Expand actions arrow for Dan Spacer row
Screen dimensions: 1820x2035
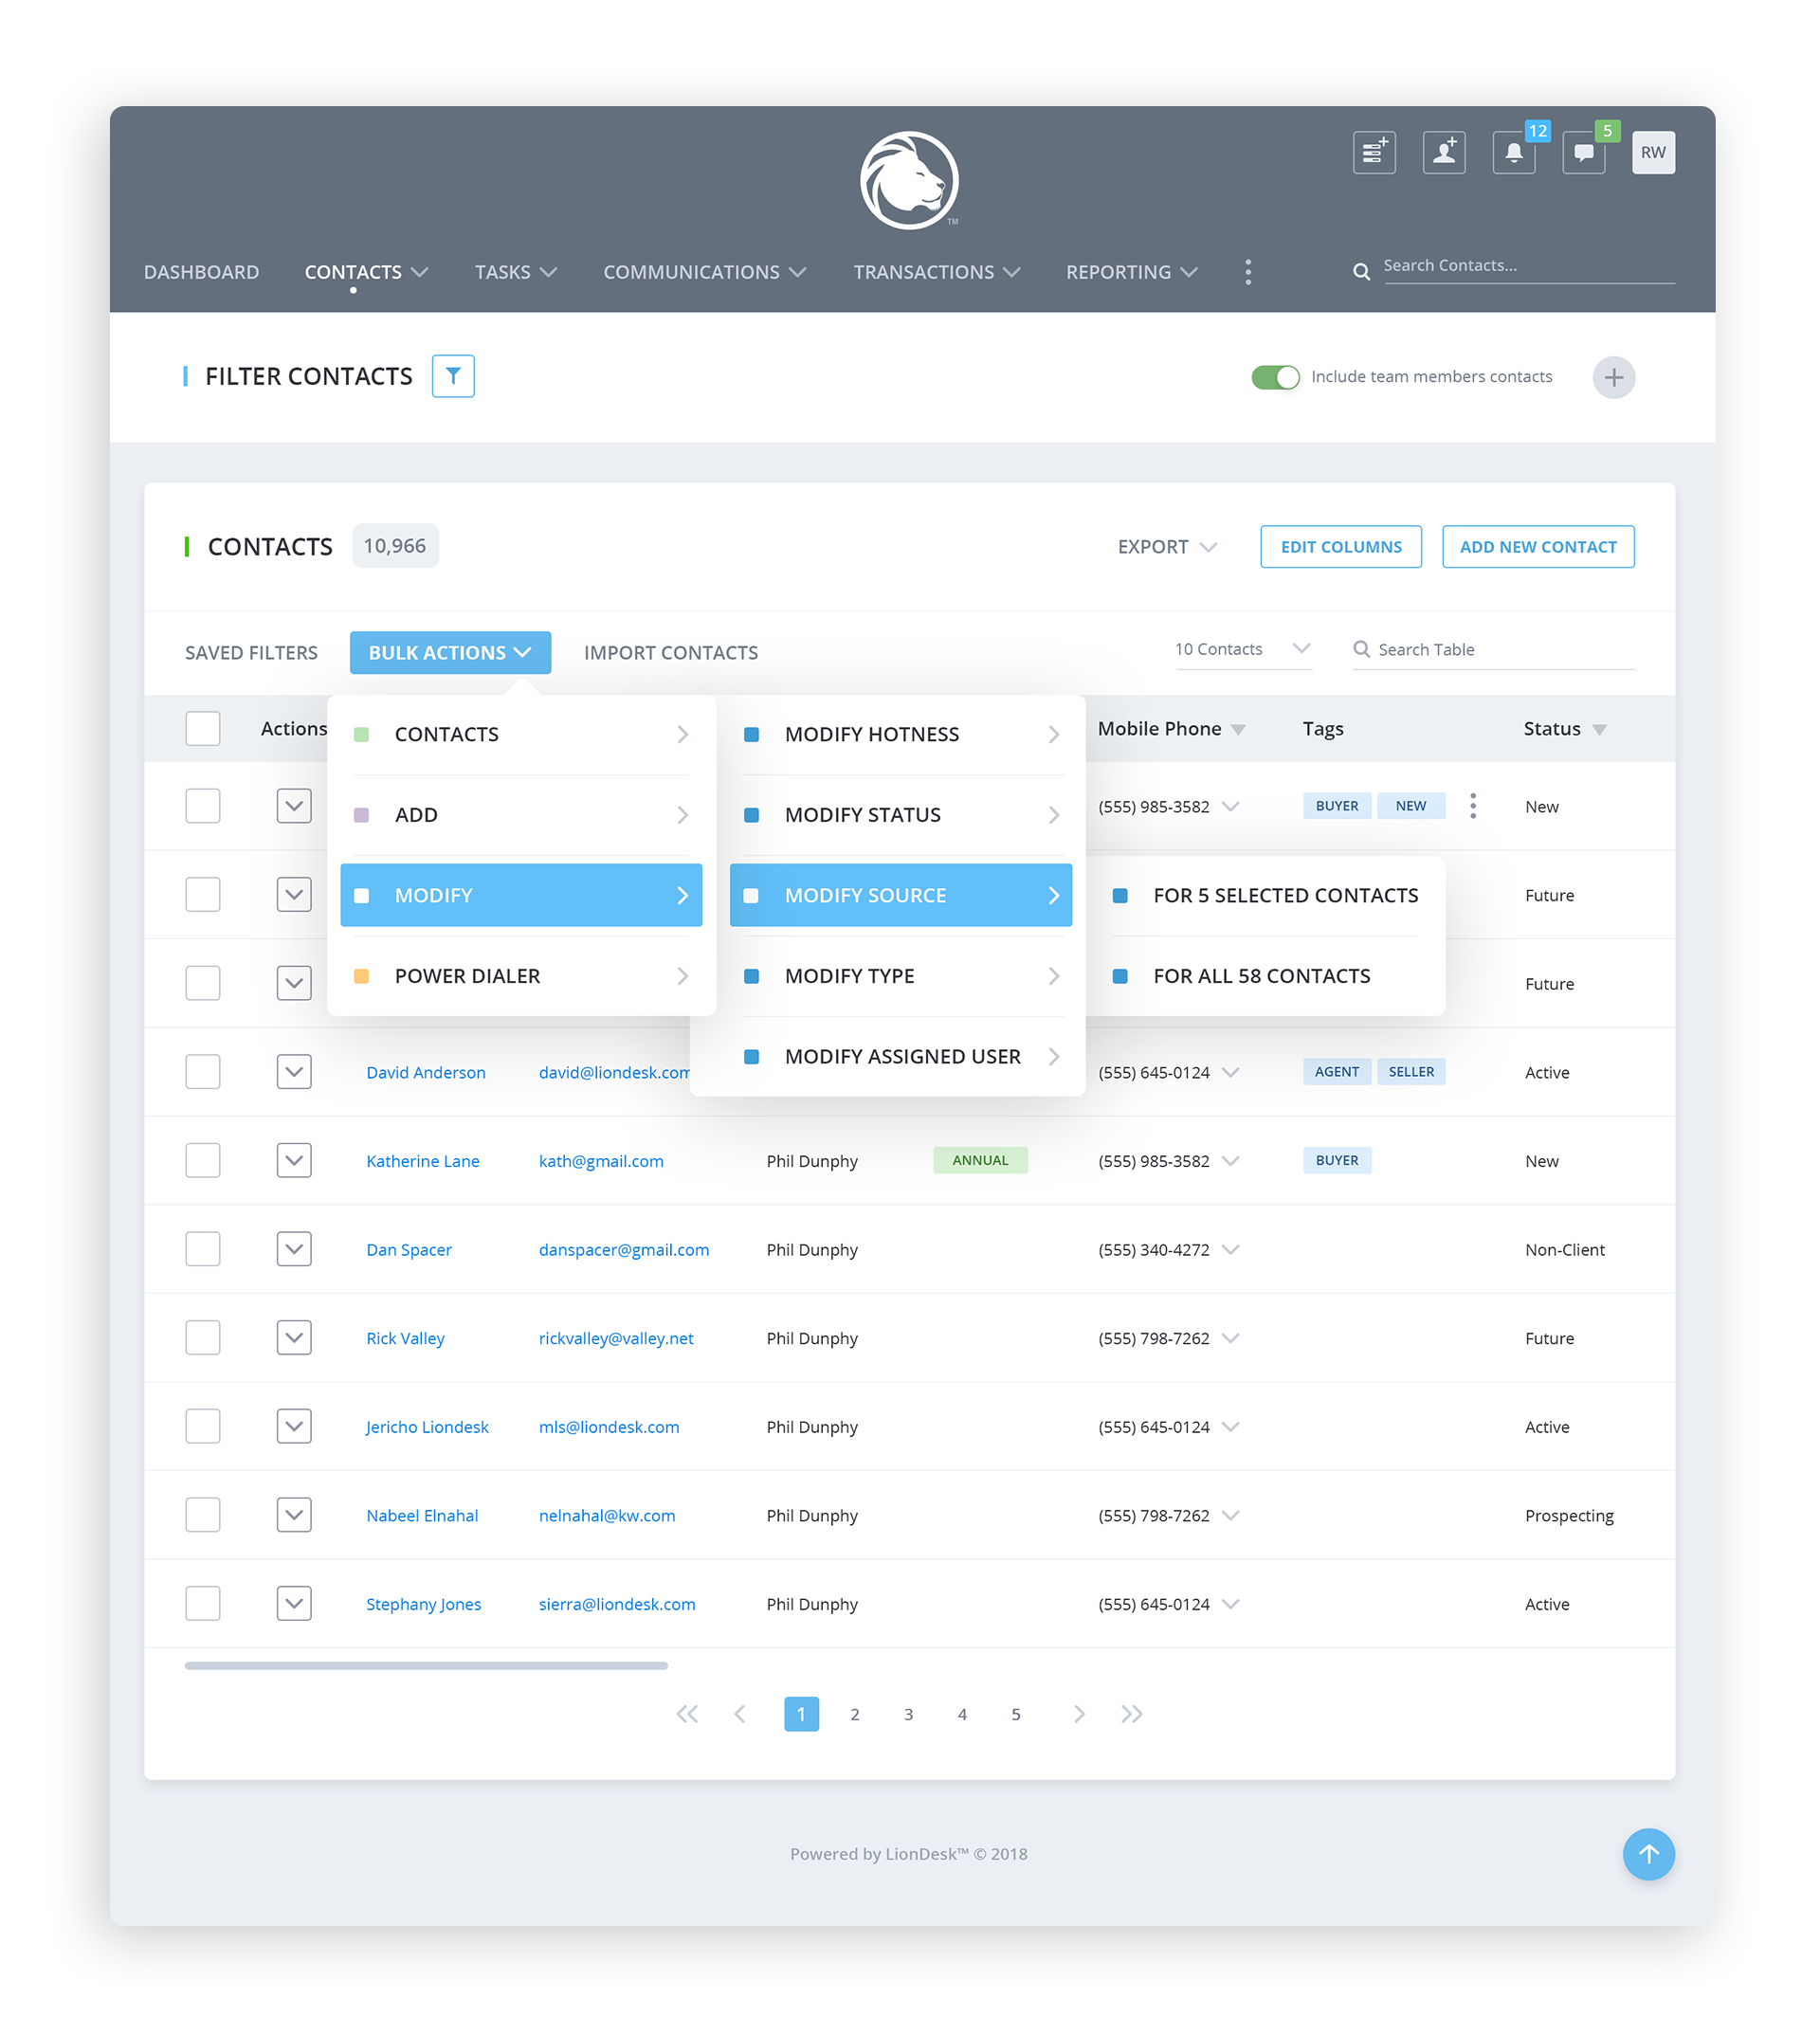point(294,1248)
